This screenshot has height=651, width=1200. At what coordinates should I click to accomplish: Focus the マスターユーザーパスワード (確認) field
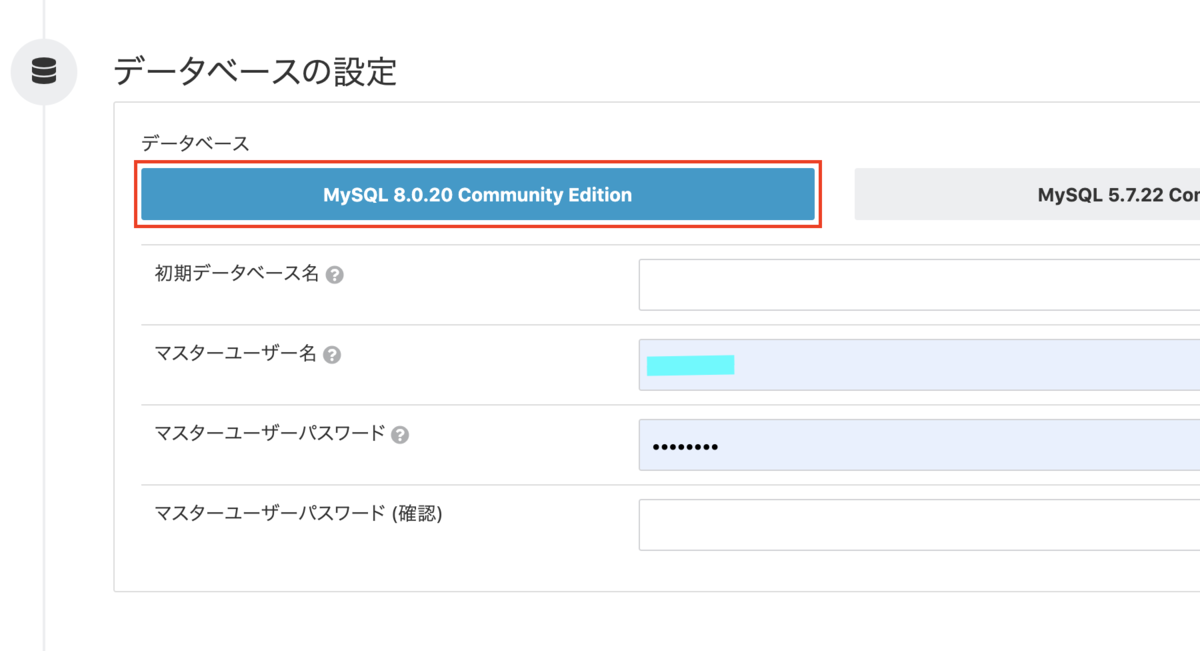pyautogui.click(x=919, y=525)
